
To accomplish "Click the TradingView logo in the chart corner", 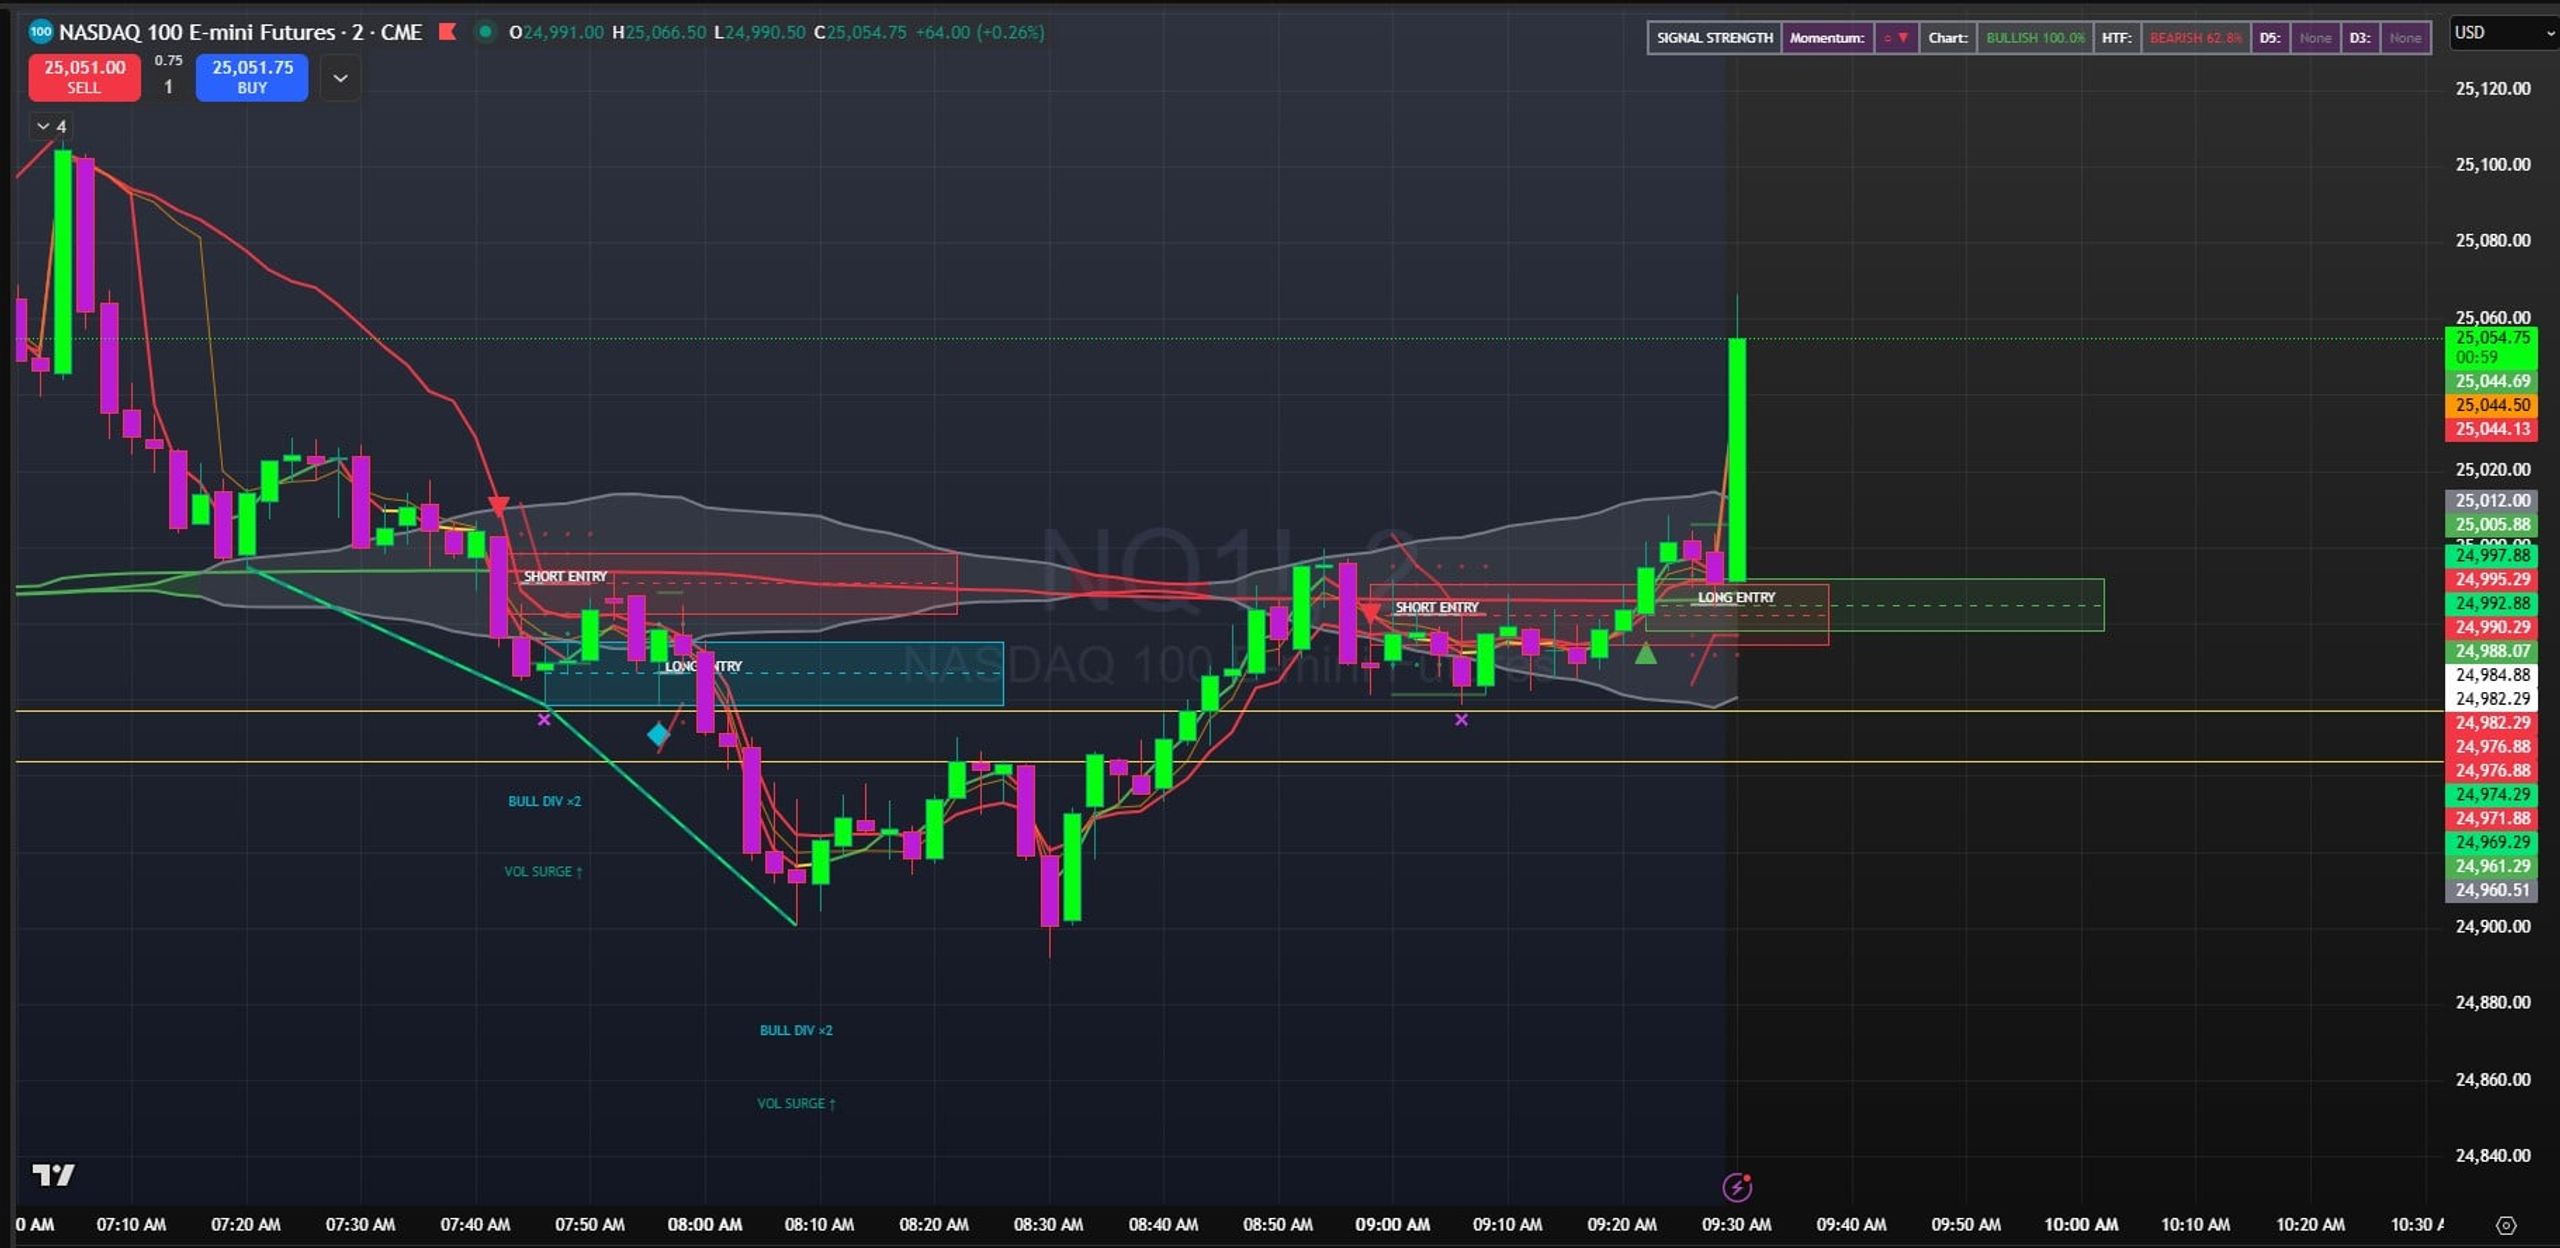I will click(53, 1174).
